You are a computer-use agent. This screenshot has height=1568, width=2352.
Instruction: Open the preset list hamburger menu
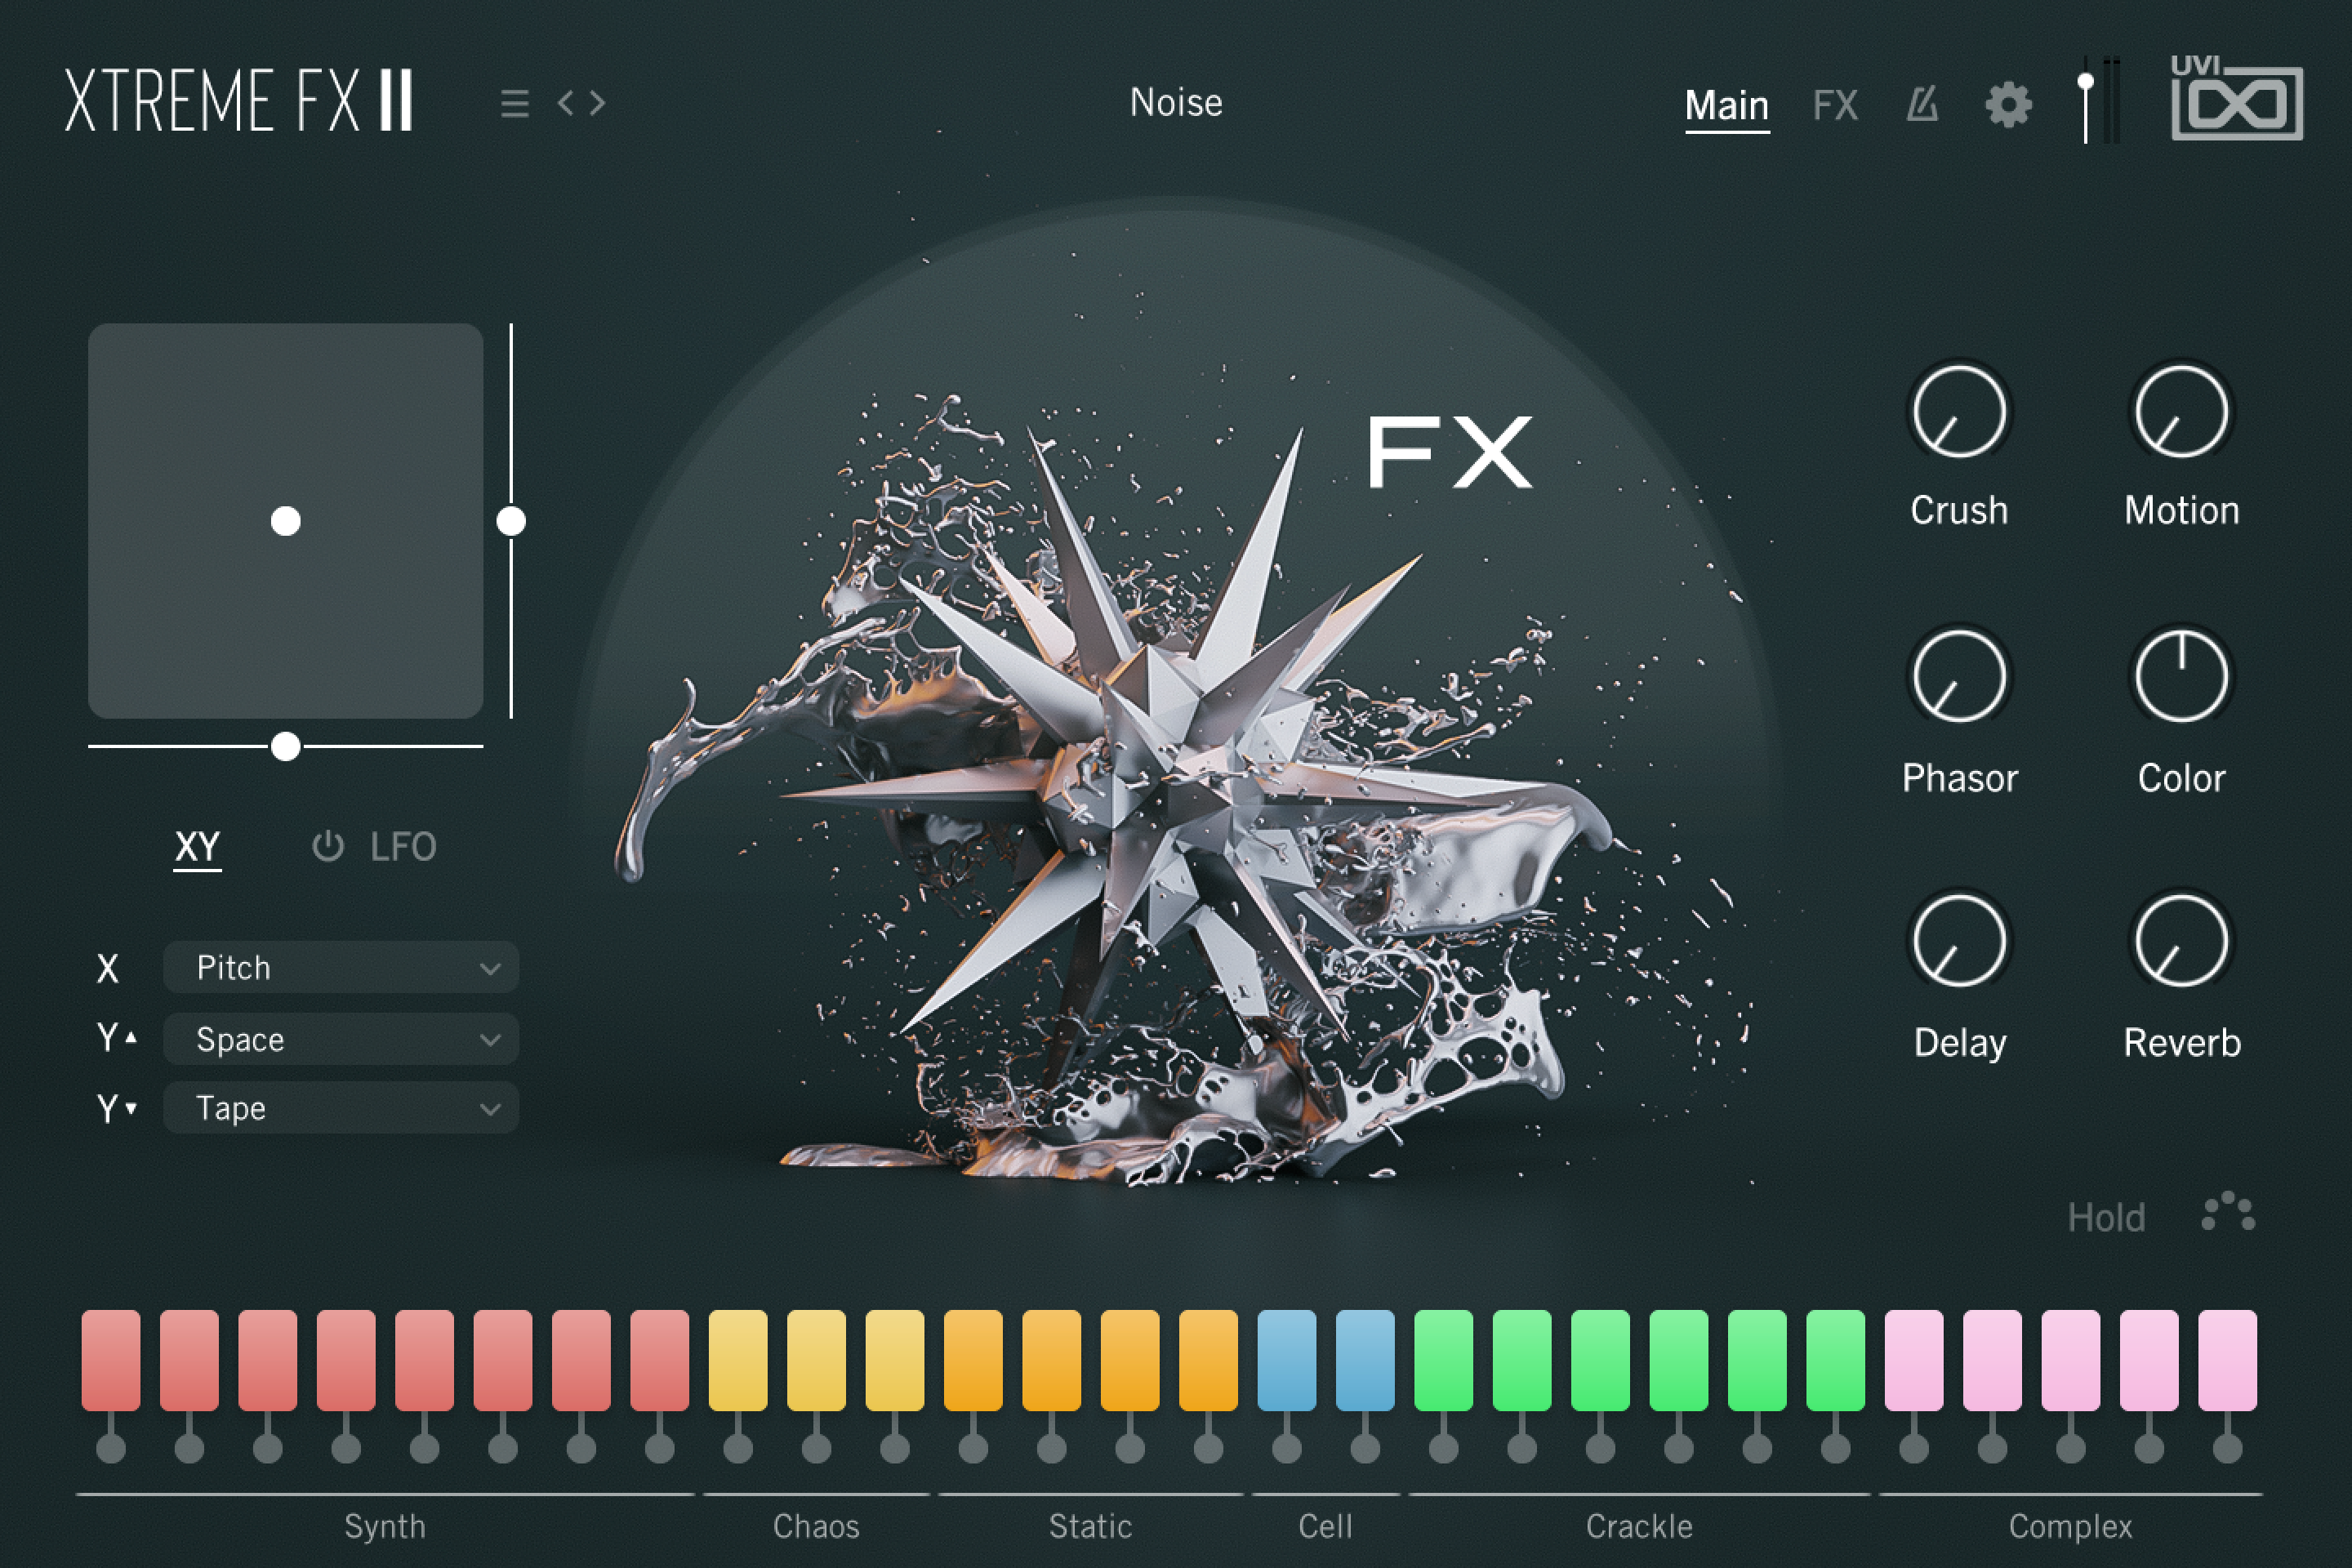(x=514, y=103)
